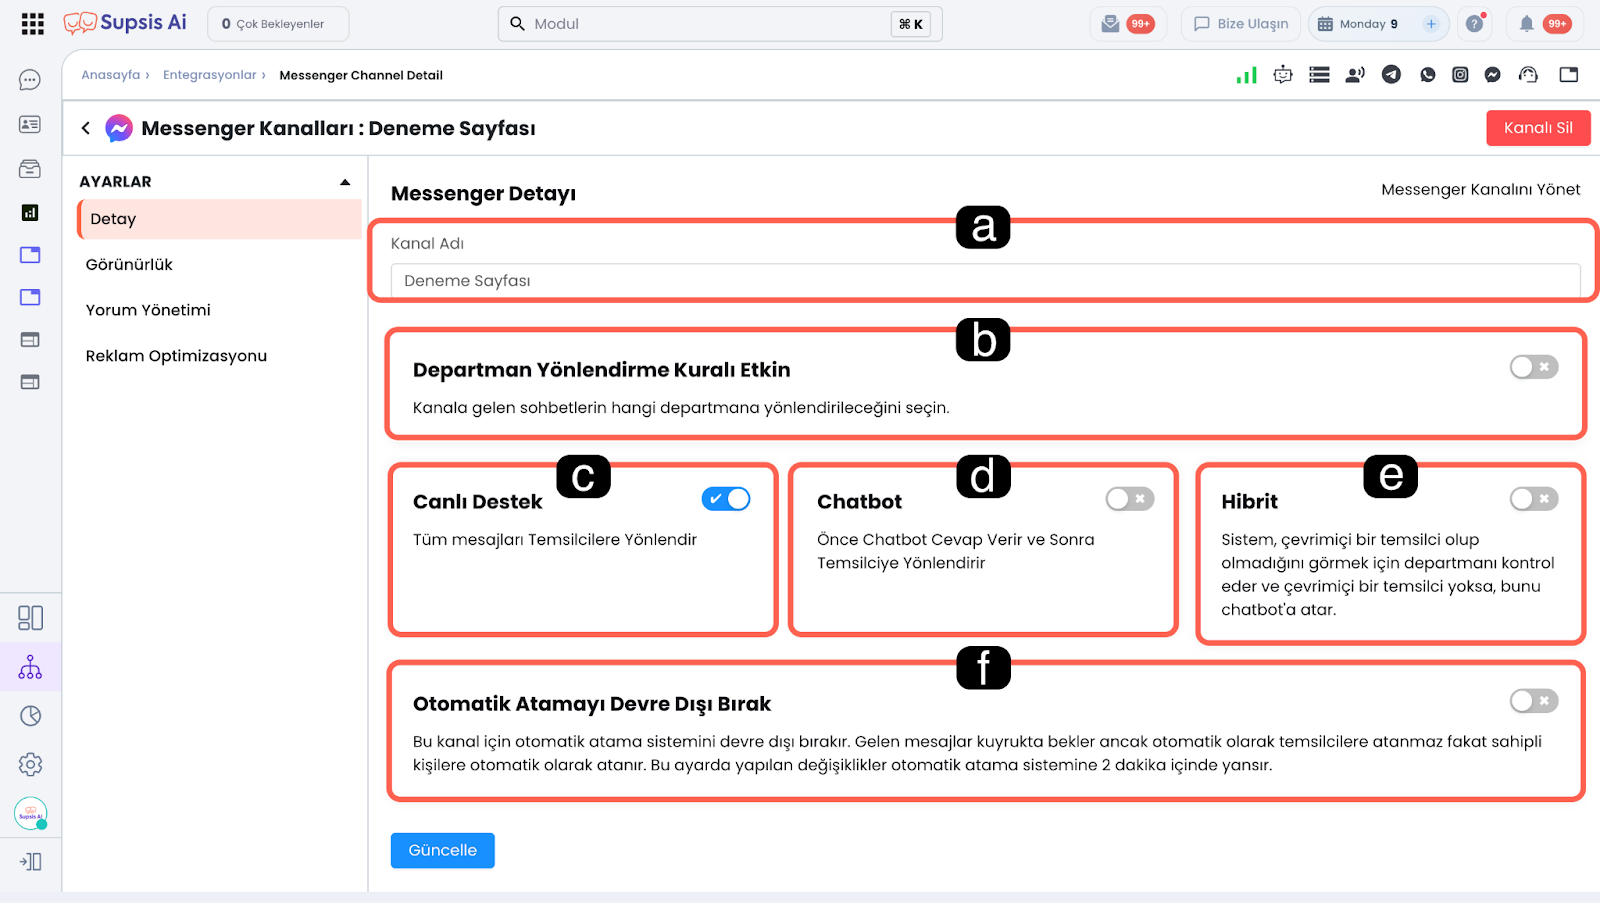Open the app grid menu
Image resolution: width=1600 pixels, height=903 pixels.
(32, 24)
